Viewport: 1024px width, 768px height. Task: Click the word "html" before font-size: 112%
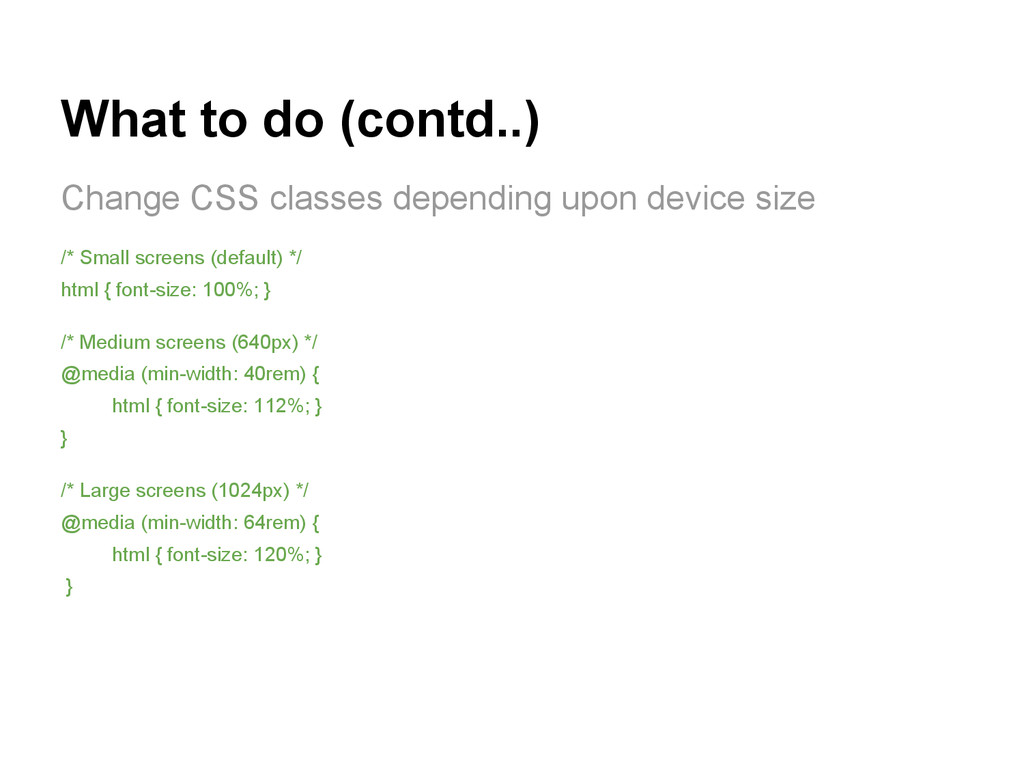coord(130,406)
